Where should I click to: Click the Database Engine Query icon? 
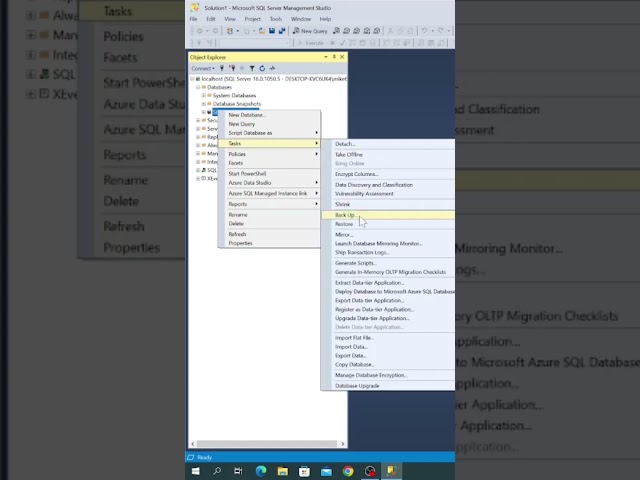[x=336, y=31]
